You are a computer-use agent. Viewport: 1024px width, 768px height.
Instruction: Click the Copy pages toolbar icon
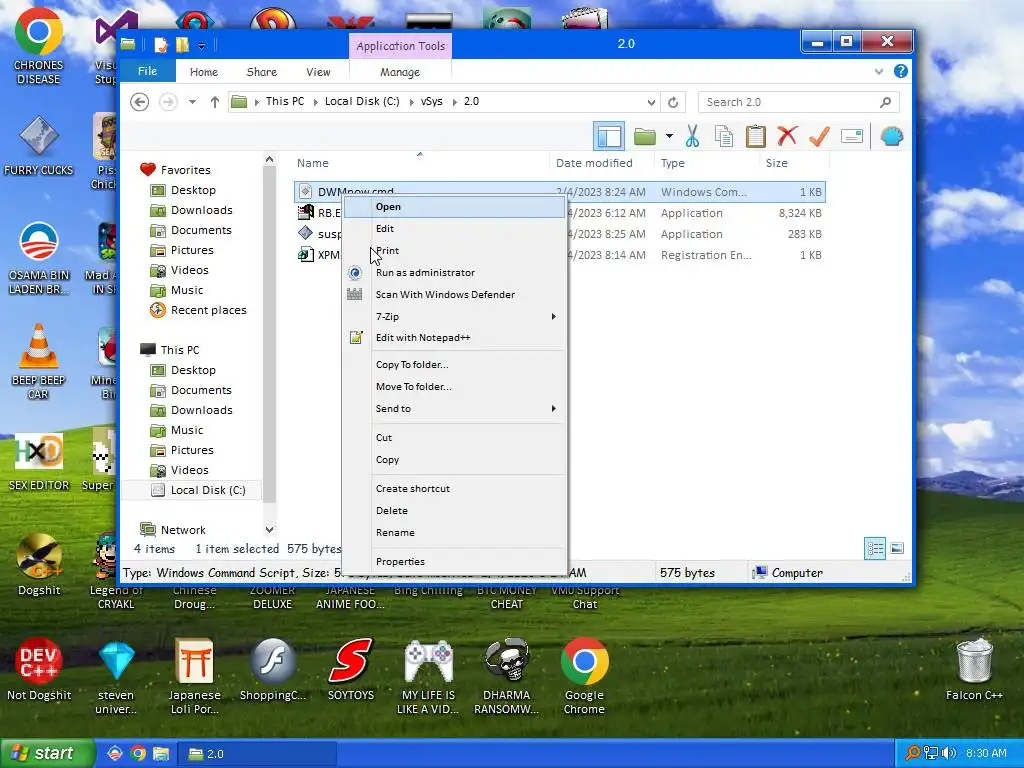pos(724,136)
